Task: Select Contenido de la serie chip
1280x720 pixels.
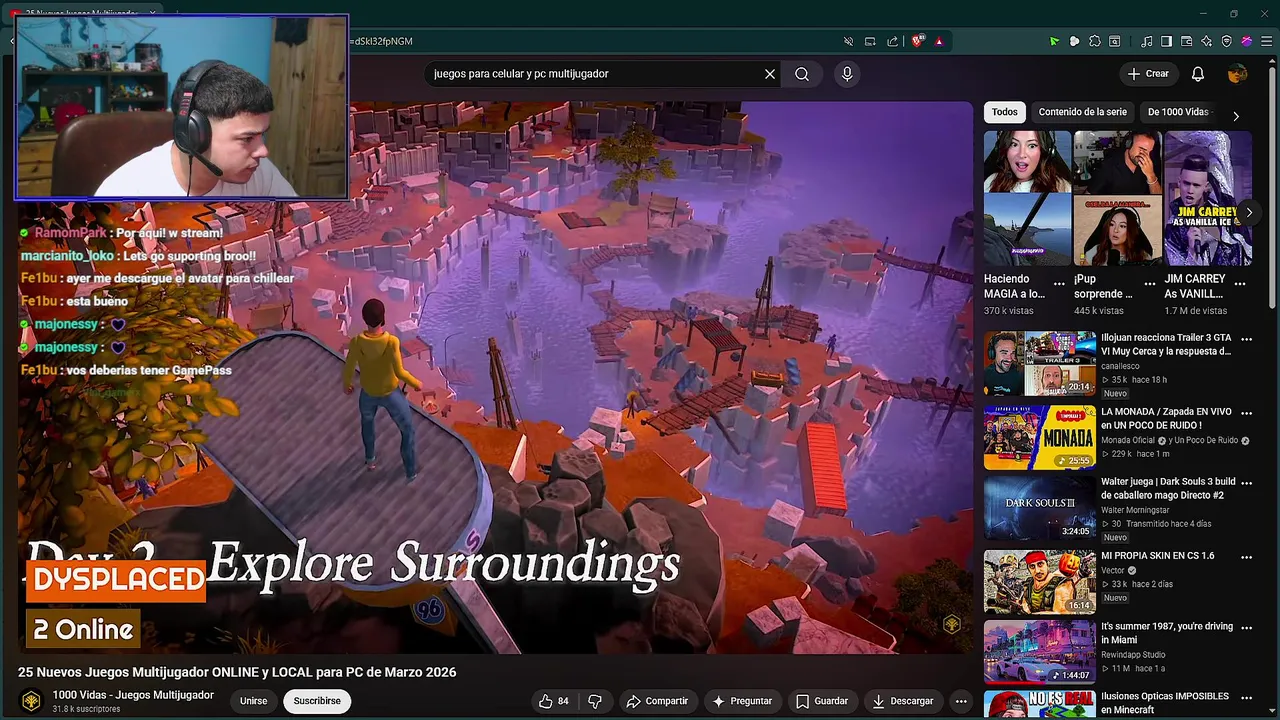Action: pos(1082,112)
